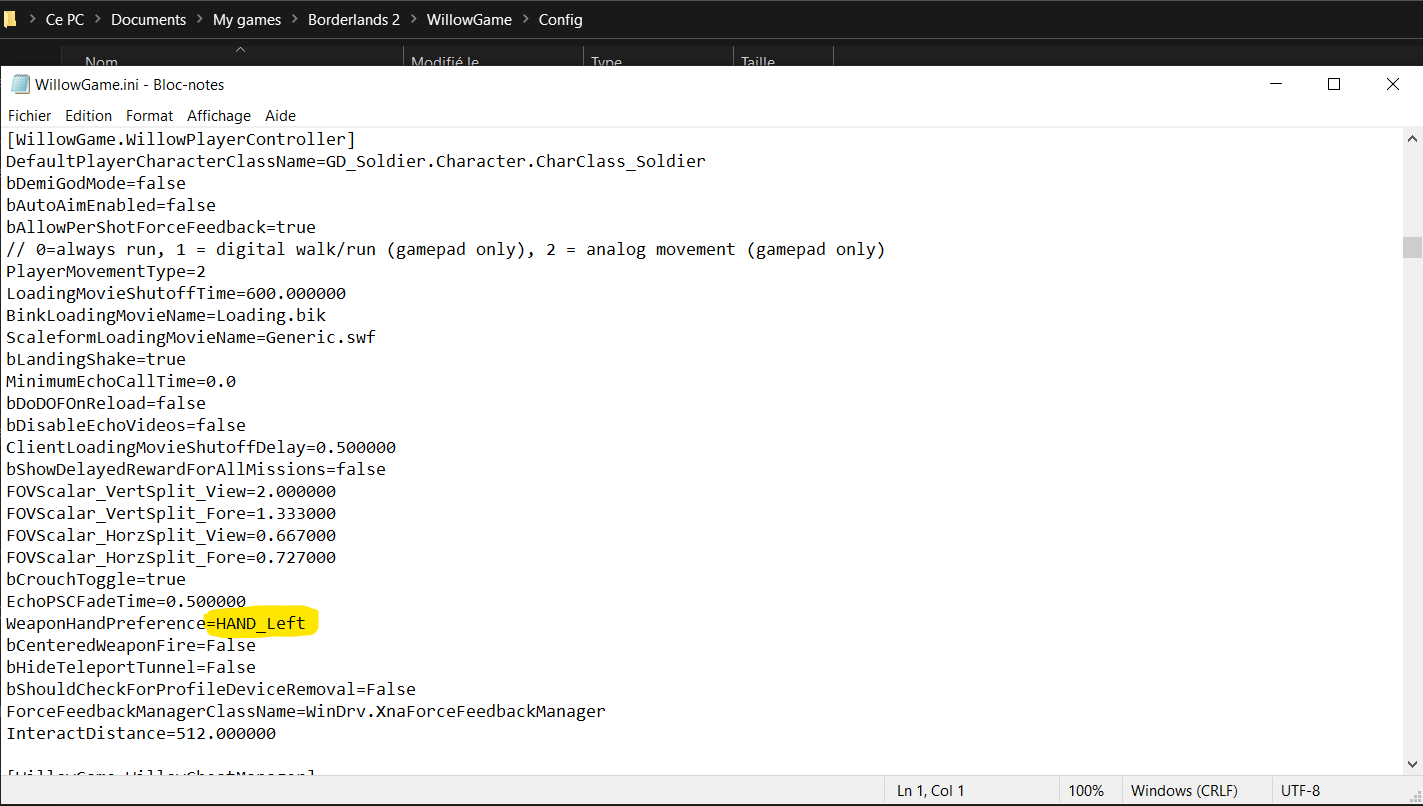Click the FOVScalar_HorzSplit_View=0.667000 line

tap(171, 535)
